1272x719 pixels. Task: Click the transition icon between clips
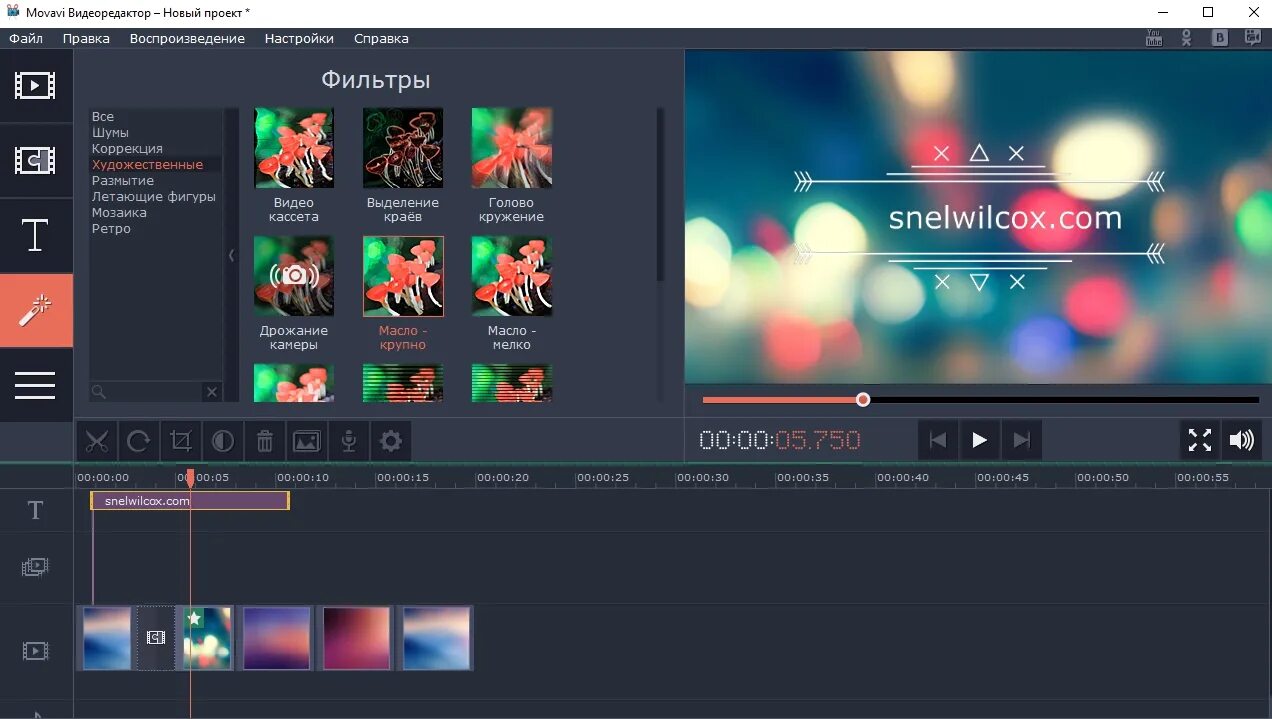[156, 637]
